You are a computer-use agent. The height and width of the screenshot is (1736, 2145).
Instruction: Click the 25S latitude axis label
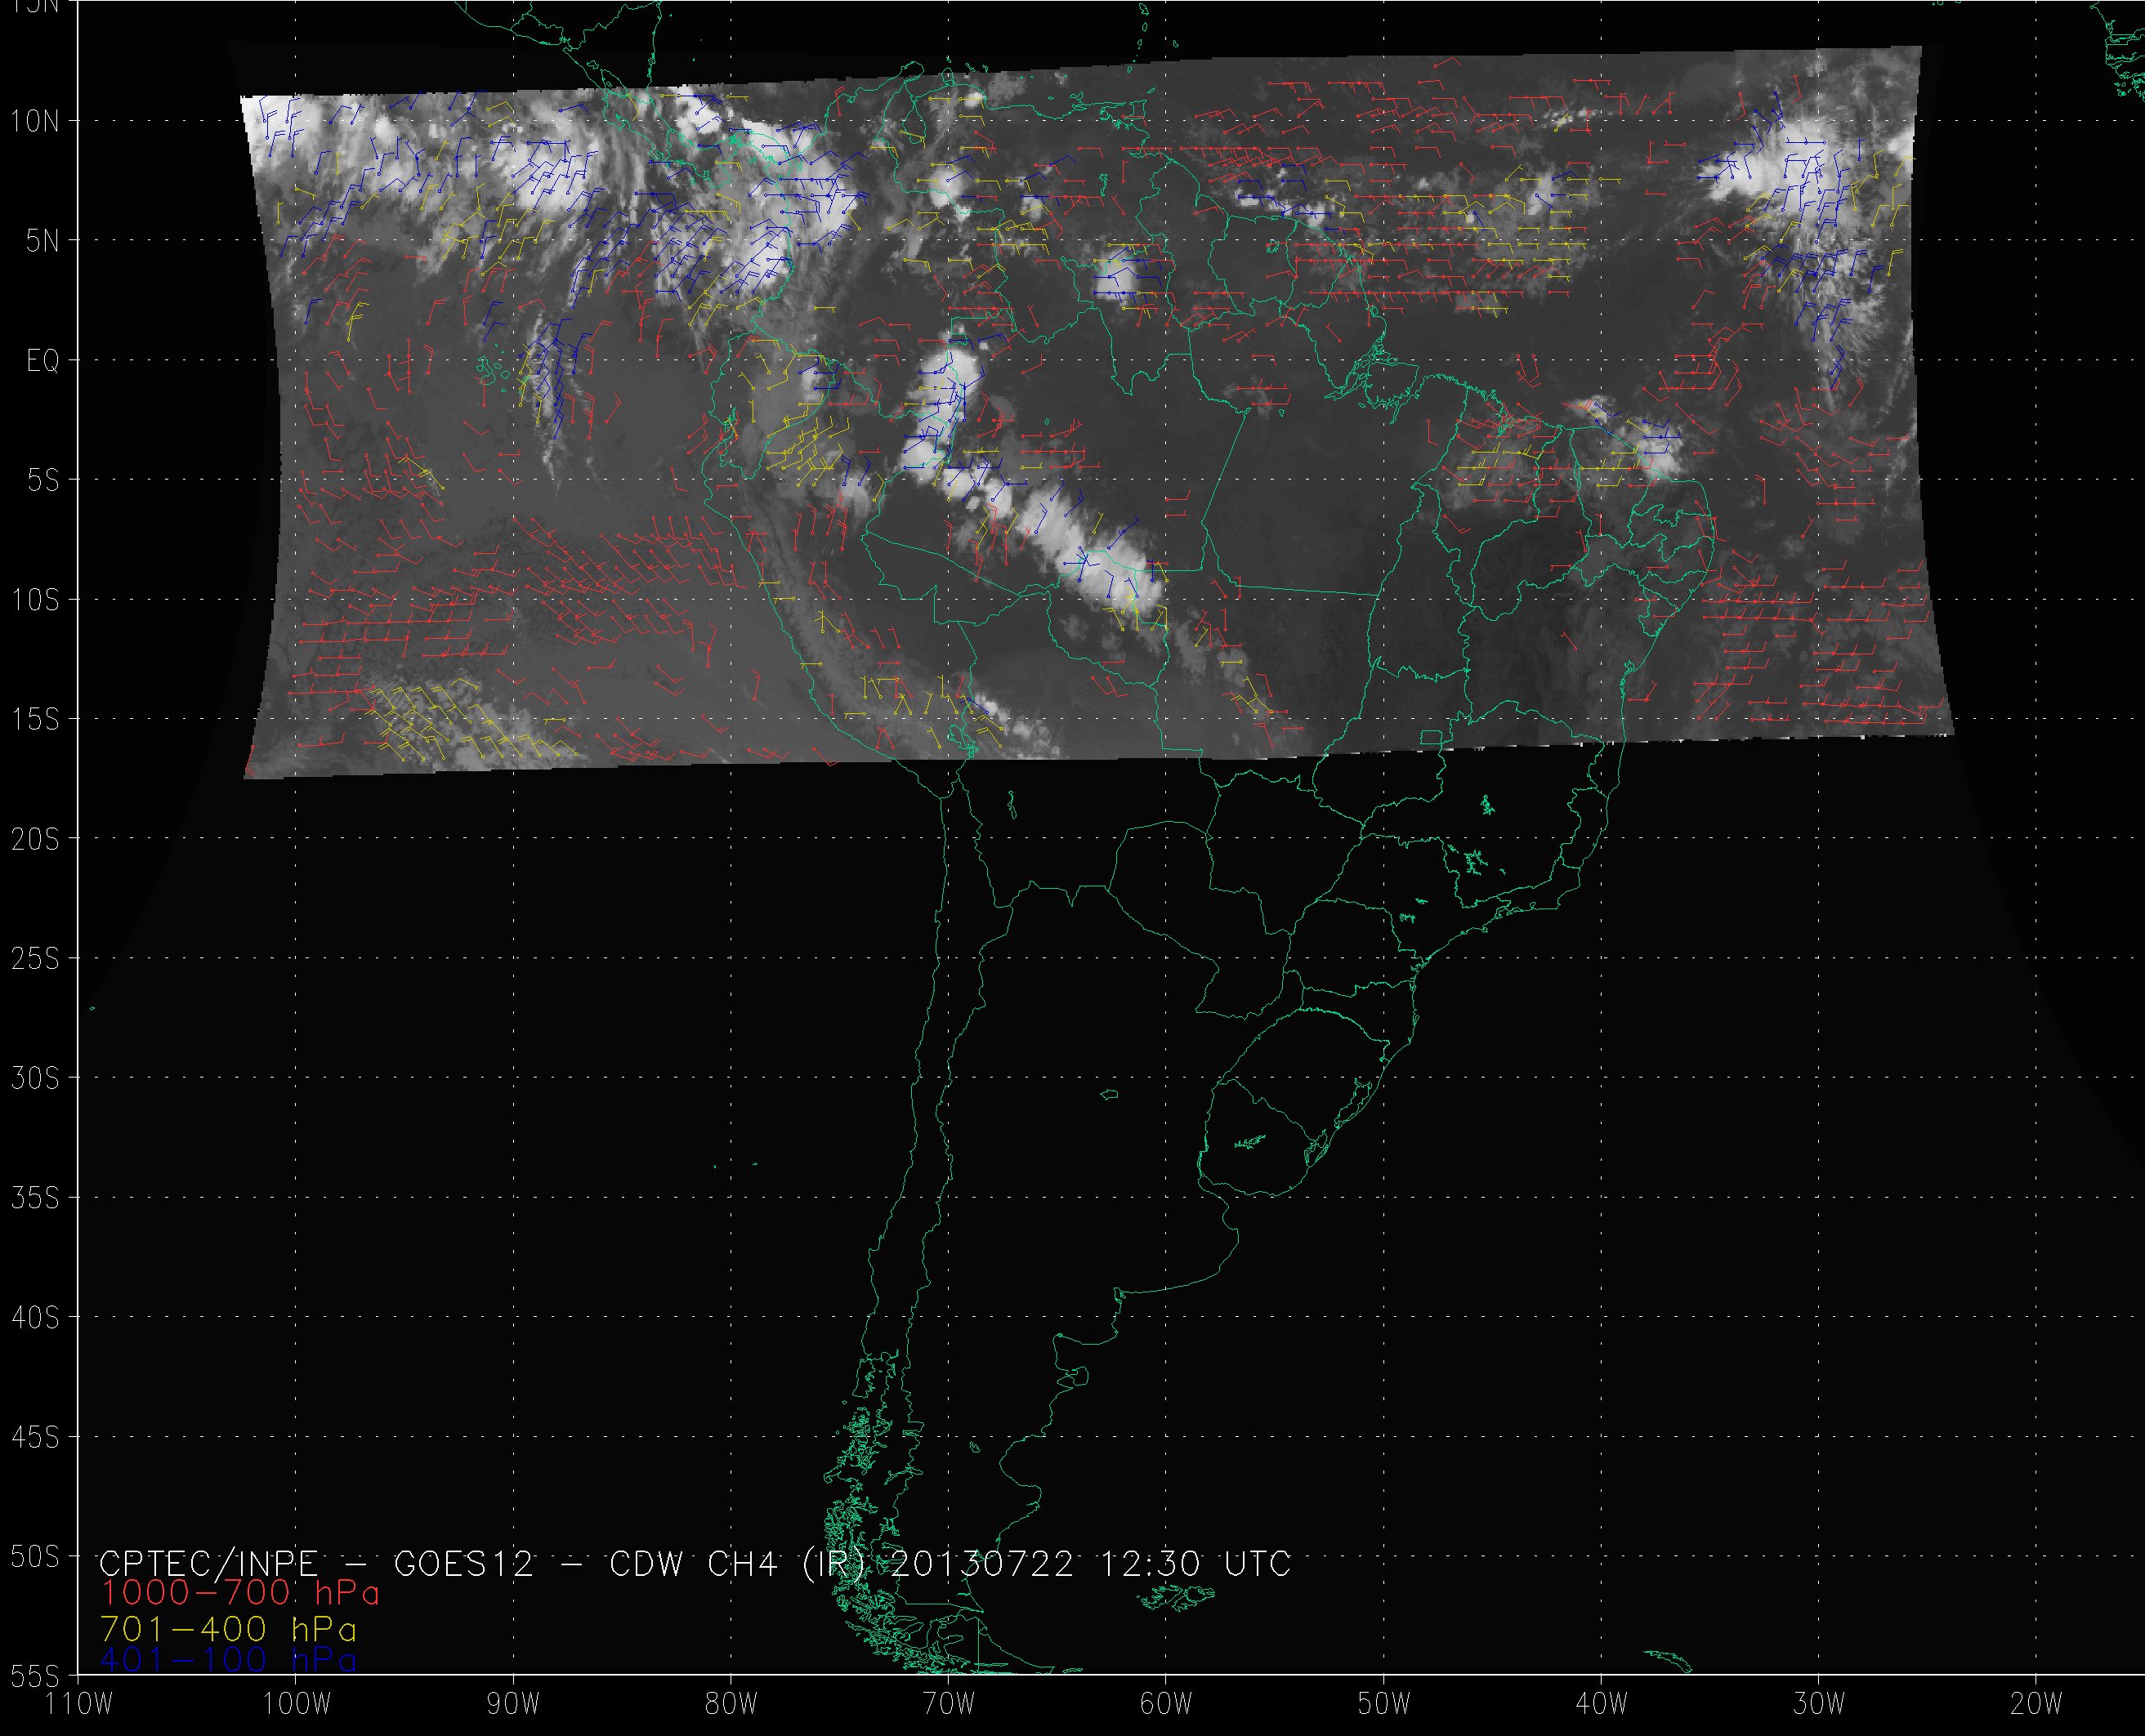coord(35,959)
